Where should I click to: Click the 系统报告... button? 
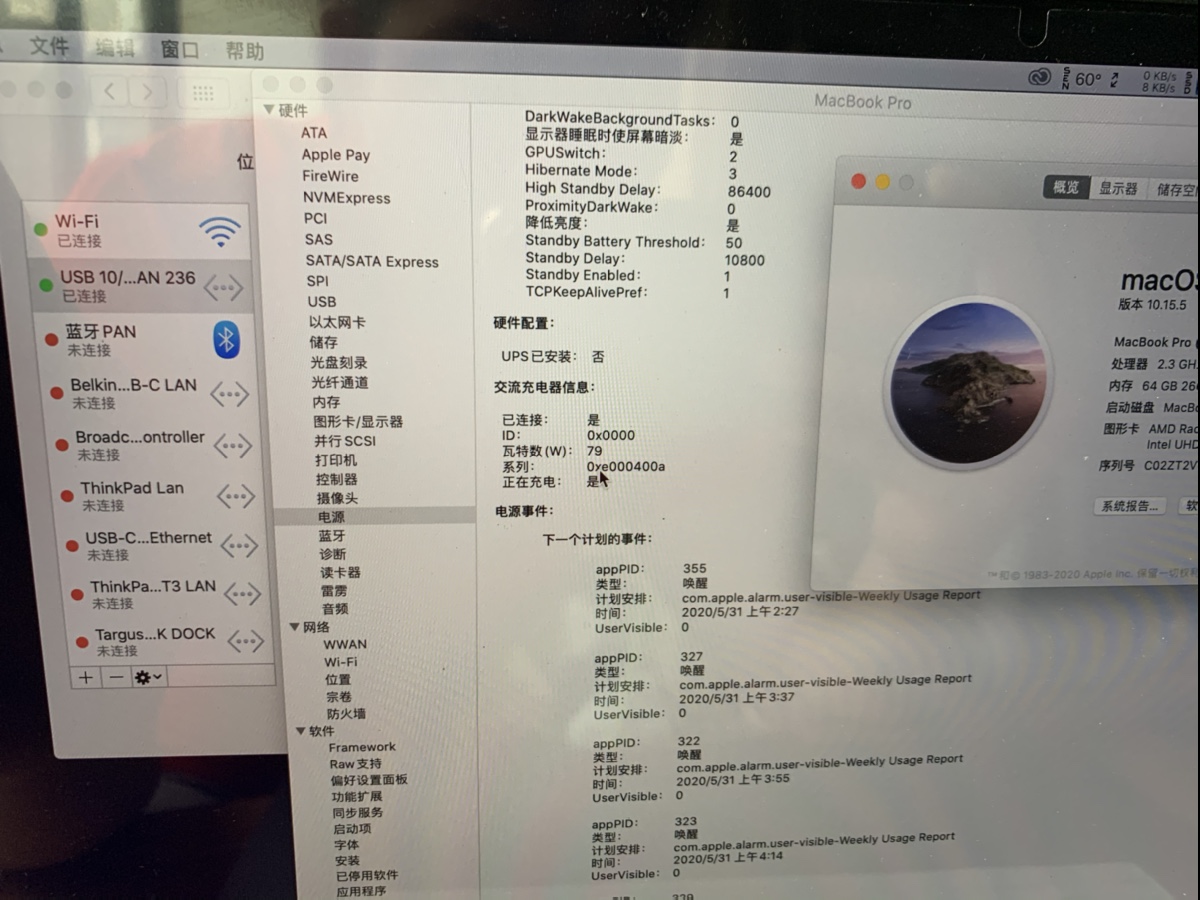tap(1131, 506)
